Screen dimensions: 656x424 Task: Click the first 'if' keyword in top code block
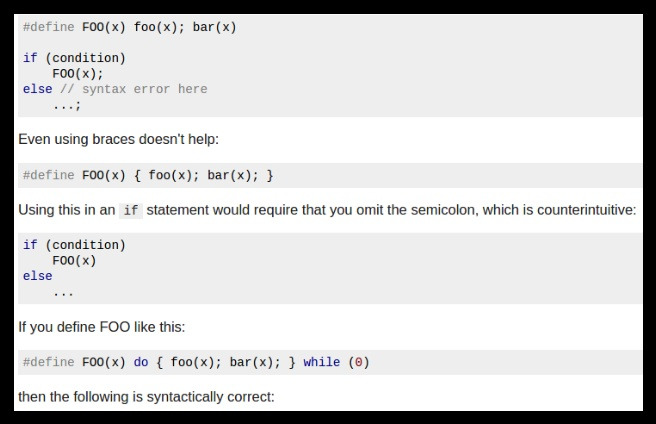(x=30, y=58)
